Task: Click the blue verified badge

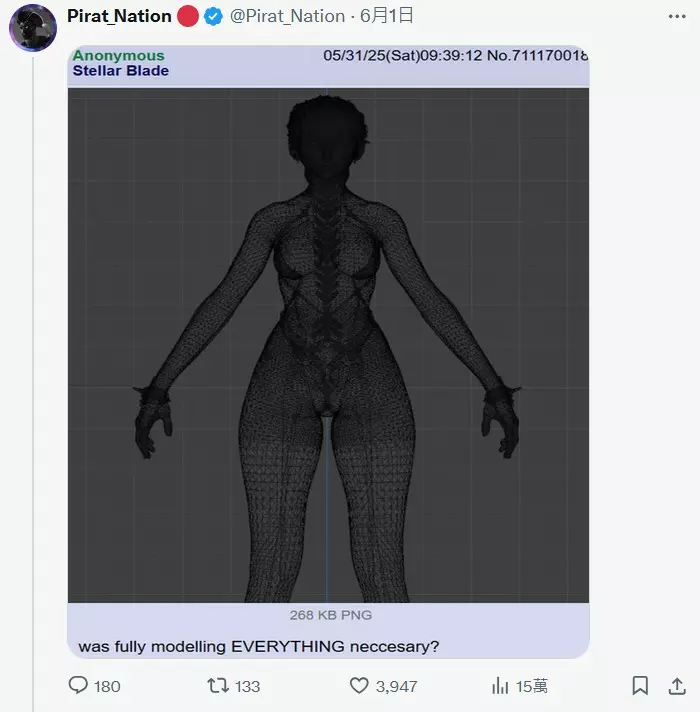Action: [214, 16]
